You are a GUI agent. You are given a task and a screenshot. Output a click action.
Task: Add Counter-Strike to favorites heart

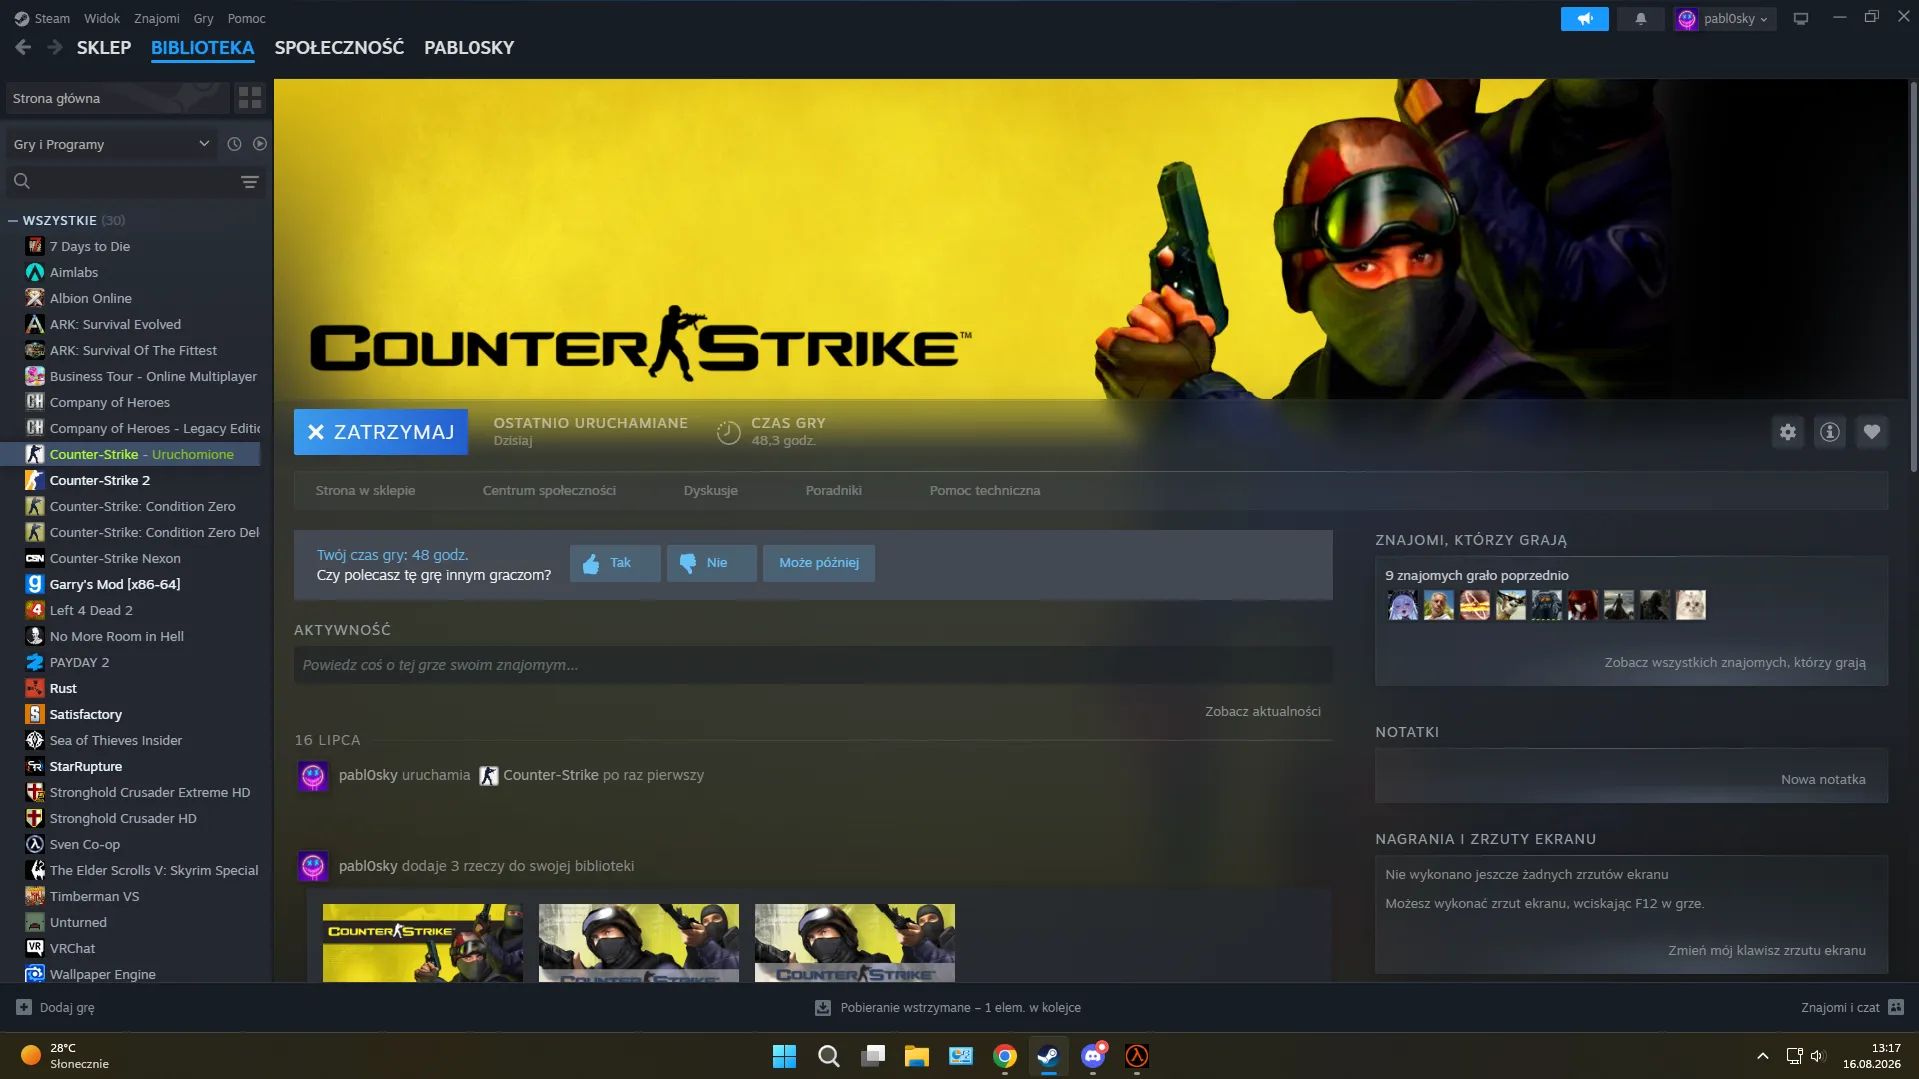pyautogui.click(x=1871, y=432)
